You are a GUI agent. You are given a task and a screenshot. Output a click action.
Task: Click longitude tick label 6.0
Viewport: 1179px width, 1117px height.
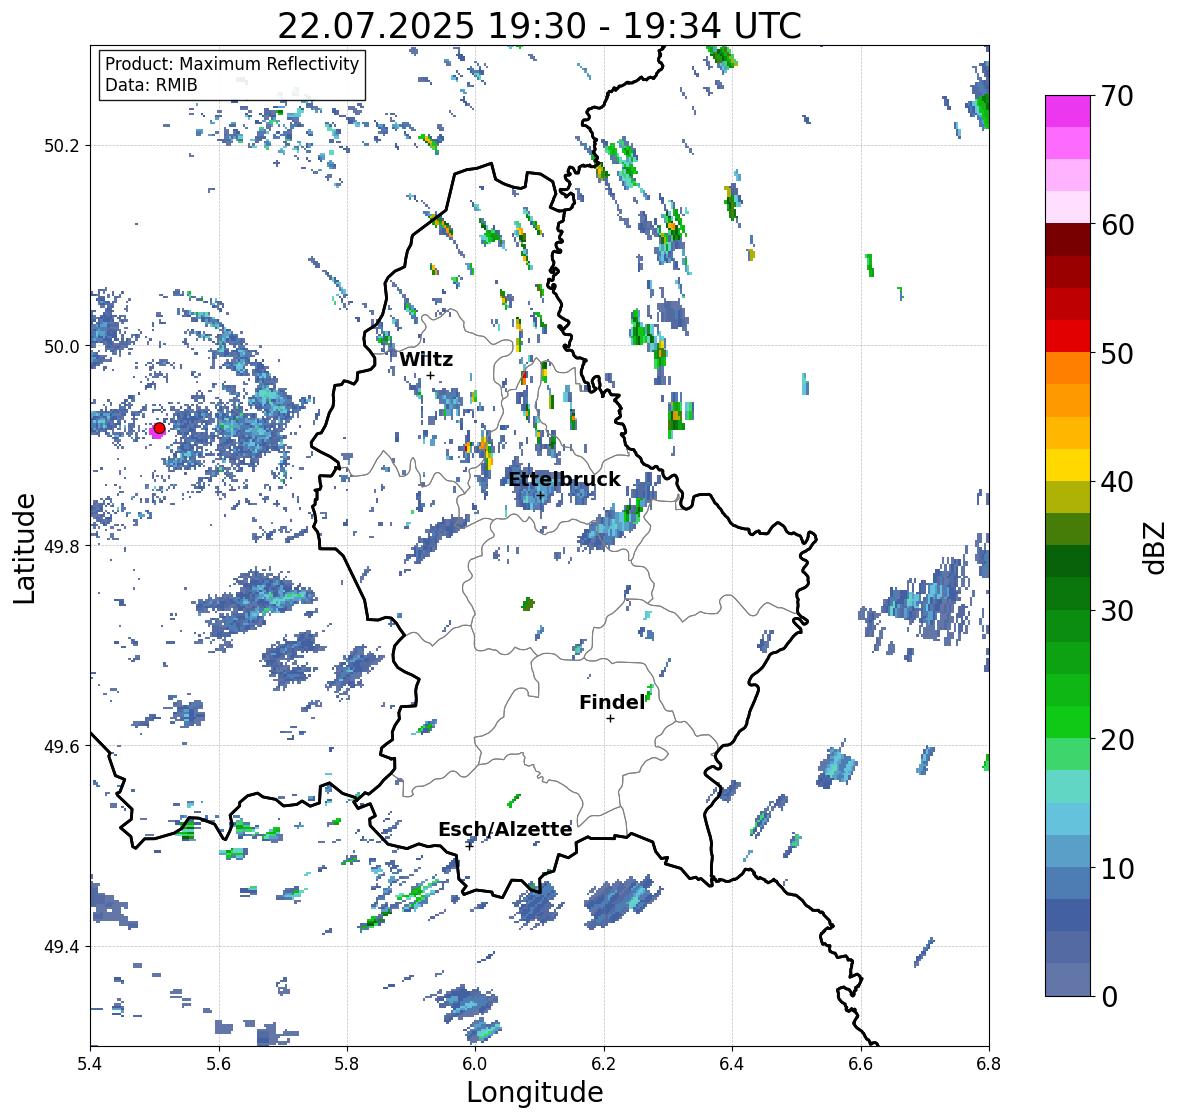click(x=475, y=1064)
